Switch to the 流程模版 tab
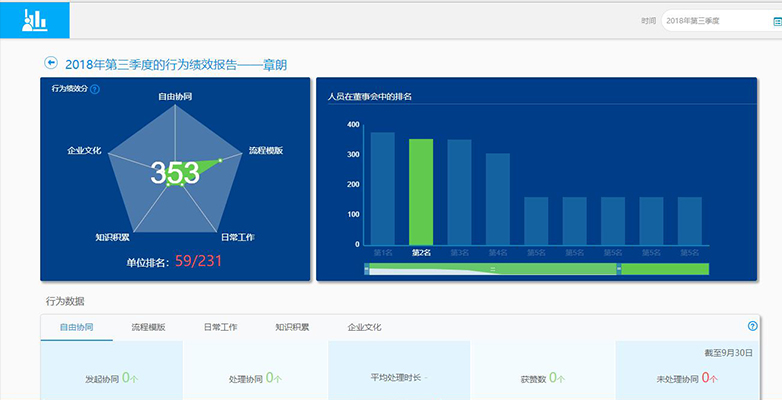 point(148,327)
